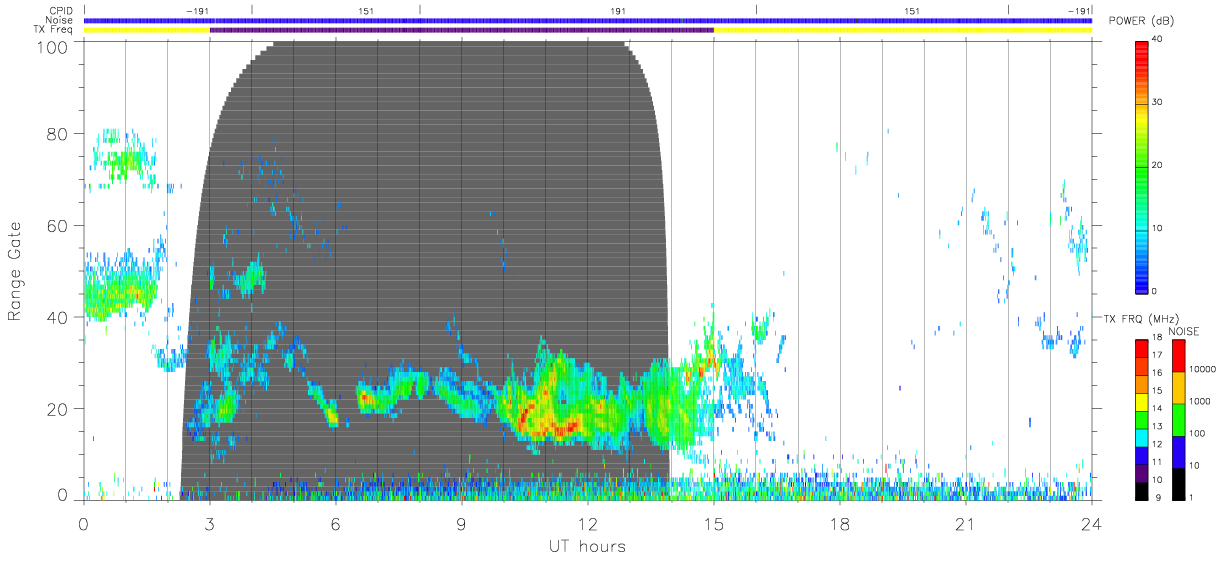
Task: Click the first -191 CPID value
Action: pyautogui.click(x=197, y=11)
